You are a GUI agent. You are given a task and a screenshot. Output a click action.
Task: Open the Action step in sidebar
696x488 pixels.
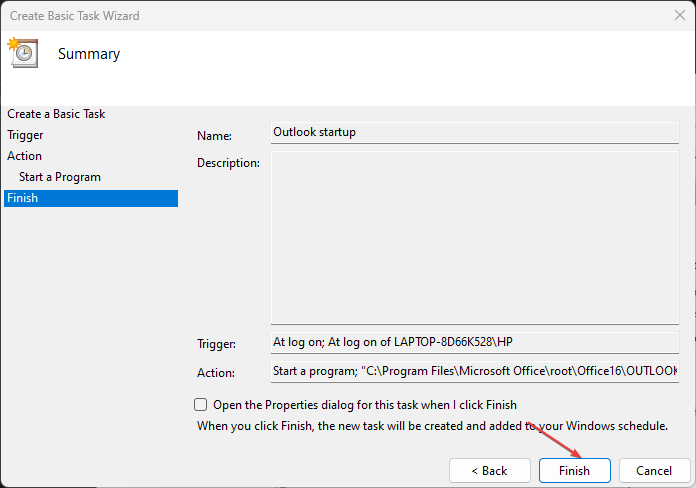tap(25, 156)
